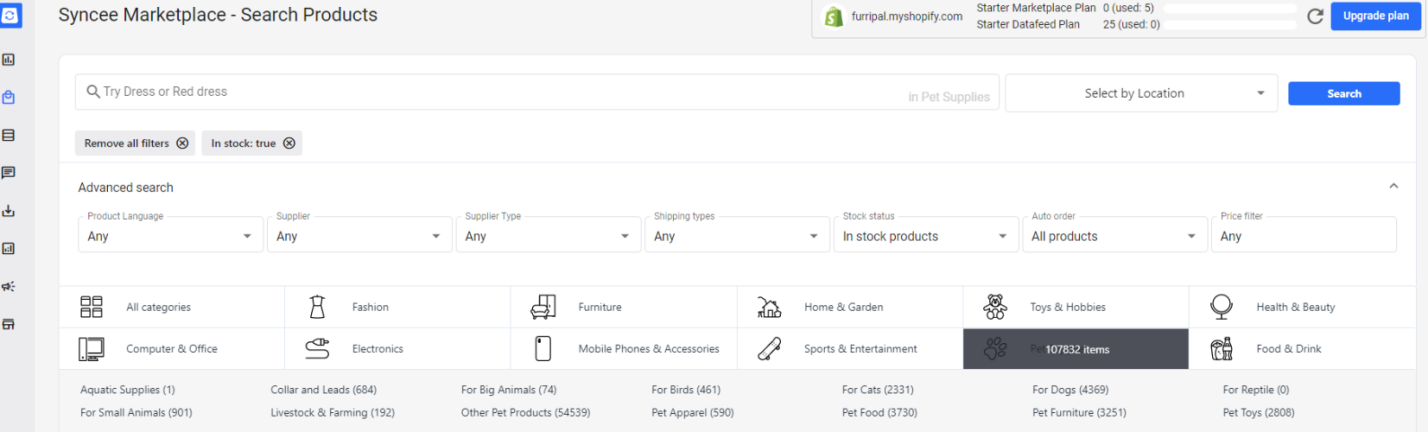1428x432 pixels.
Task: Click the blue Search button
Action: (1344, 93)
